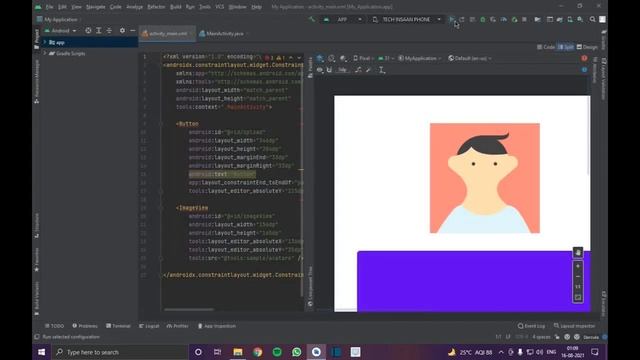This screenshot has width=640, height=360.
Task: Click the Clear Constraints icon
Action: (x=358, y=70)
